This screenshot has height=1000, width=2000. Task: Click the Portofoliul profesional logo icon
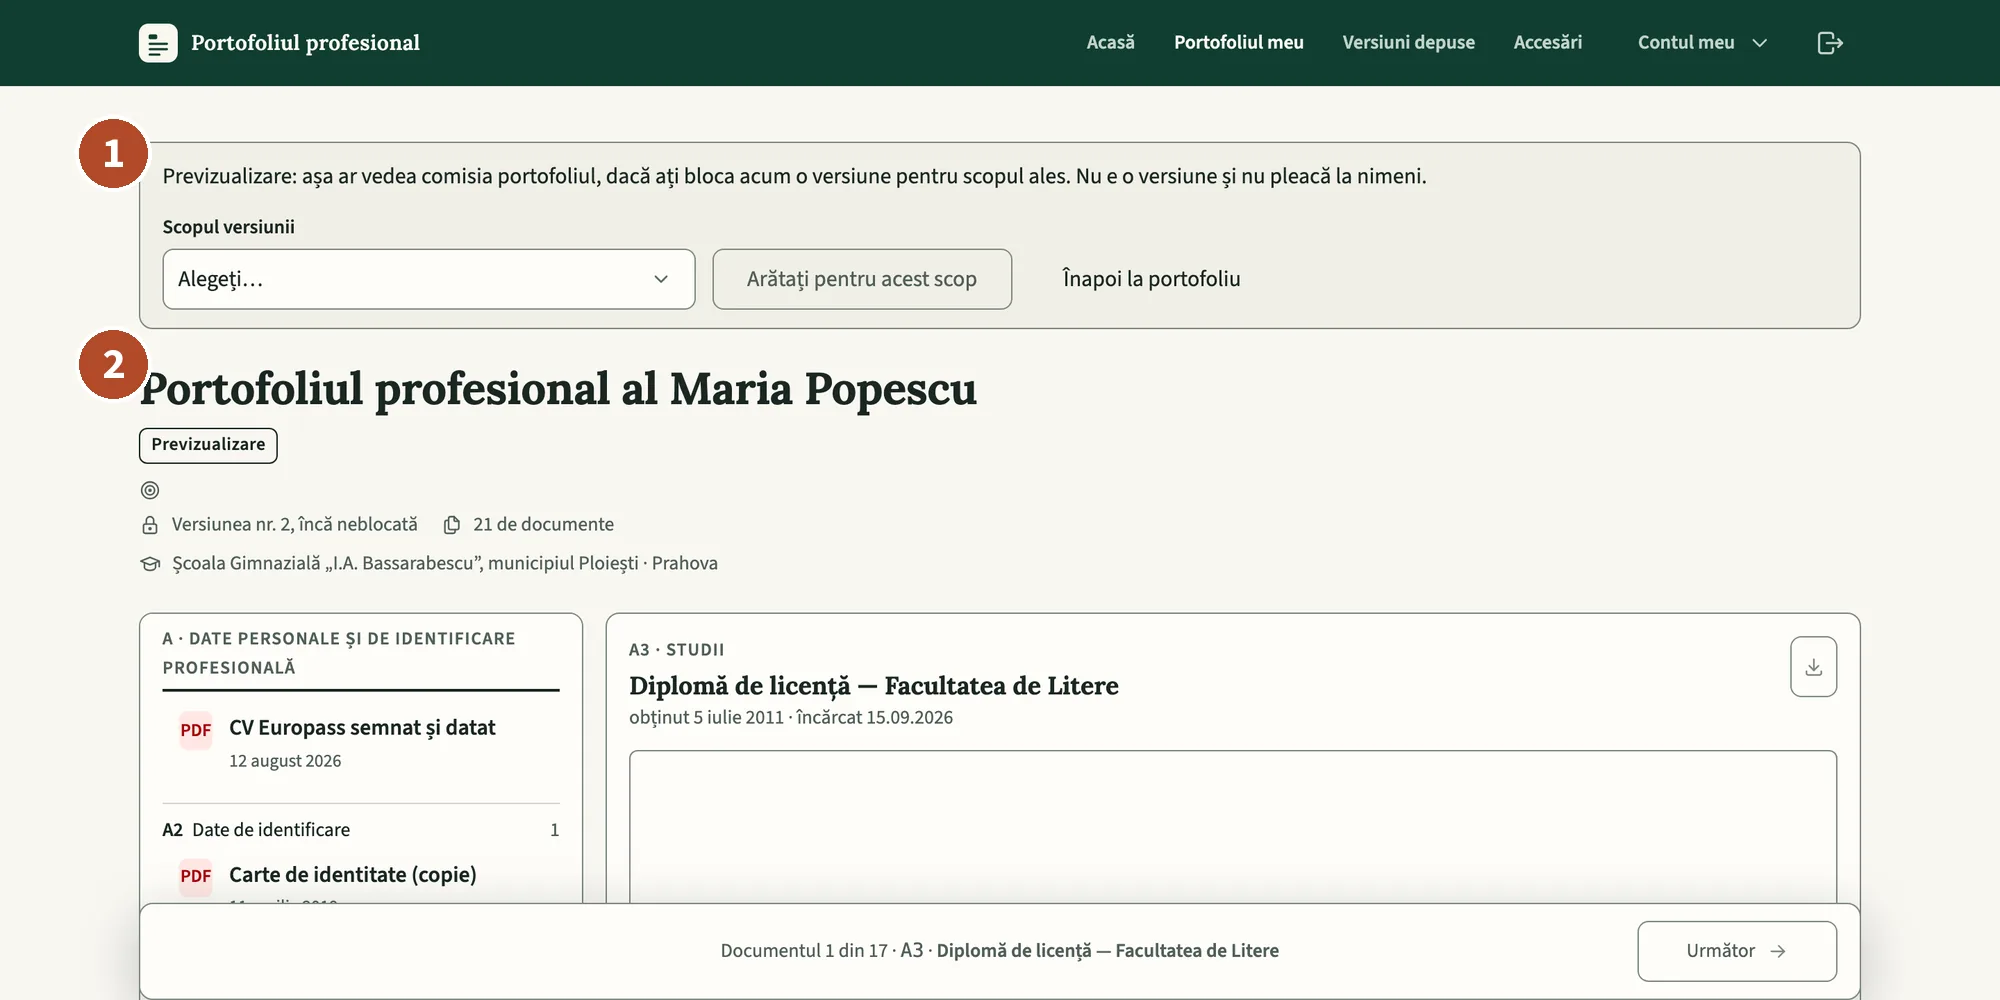pos(158,43)
